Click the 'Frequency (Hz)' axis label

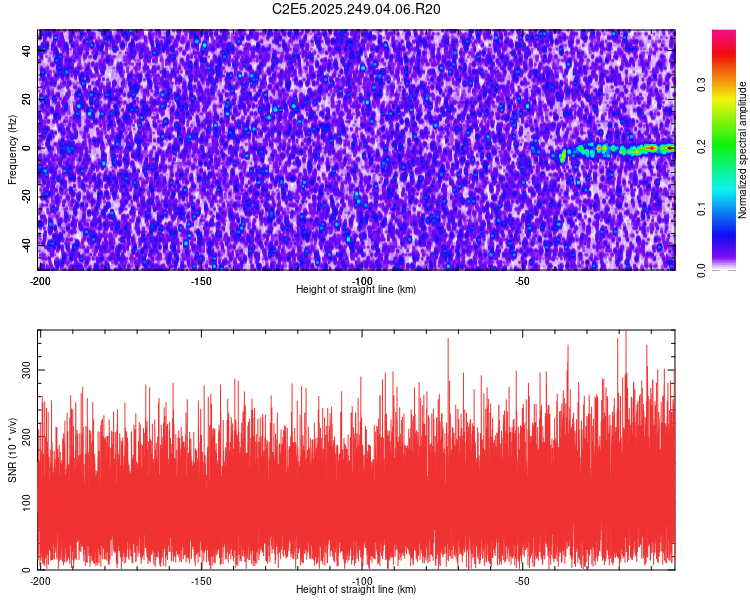[12, 149]
